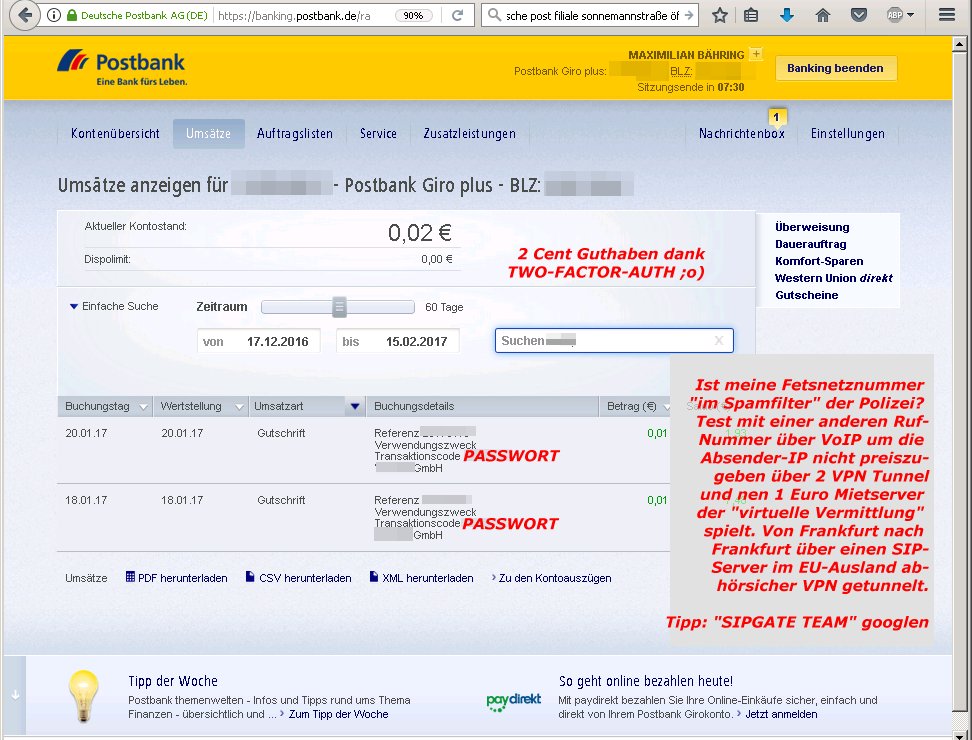Open the Adblock Plus ABP icon

pos(895,15)
